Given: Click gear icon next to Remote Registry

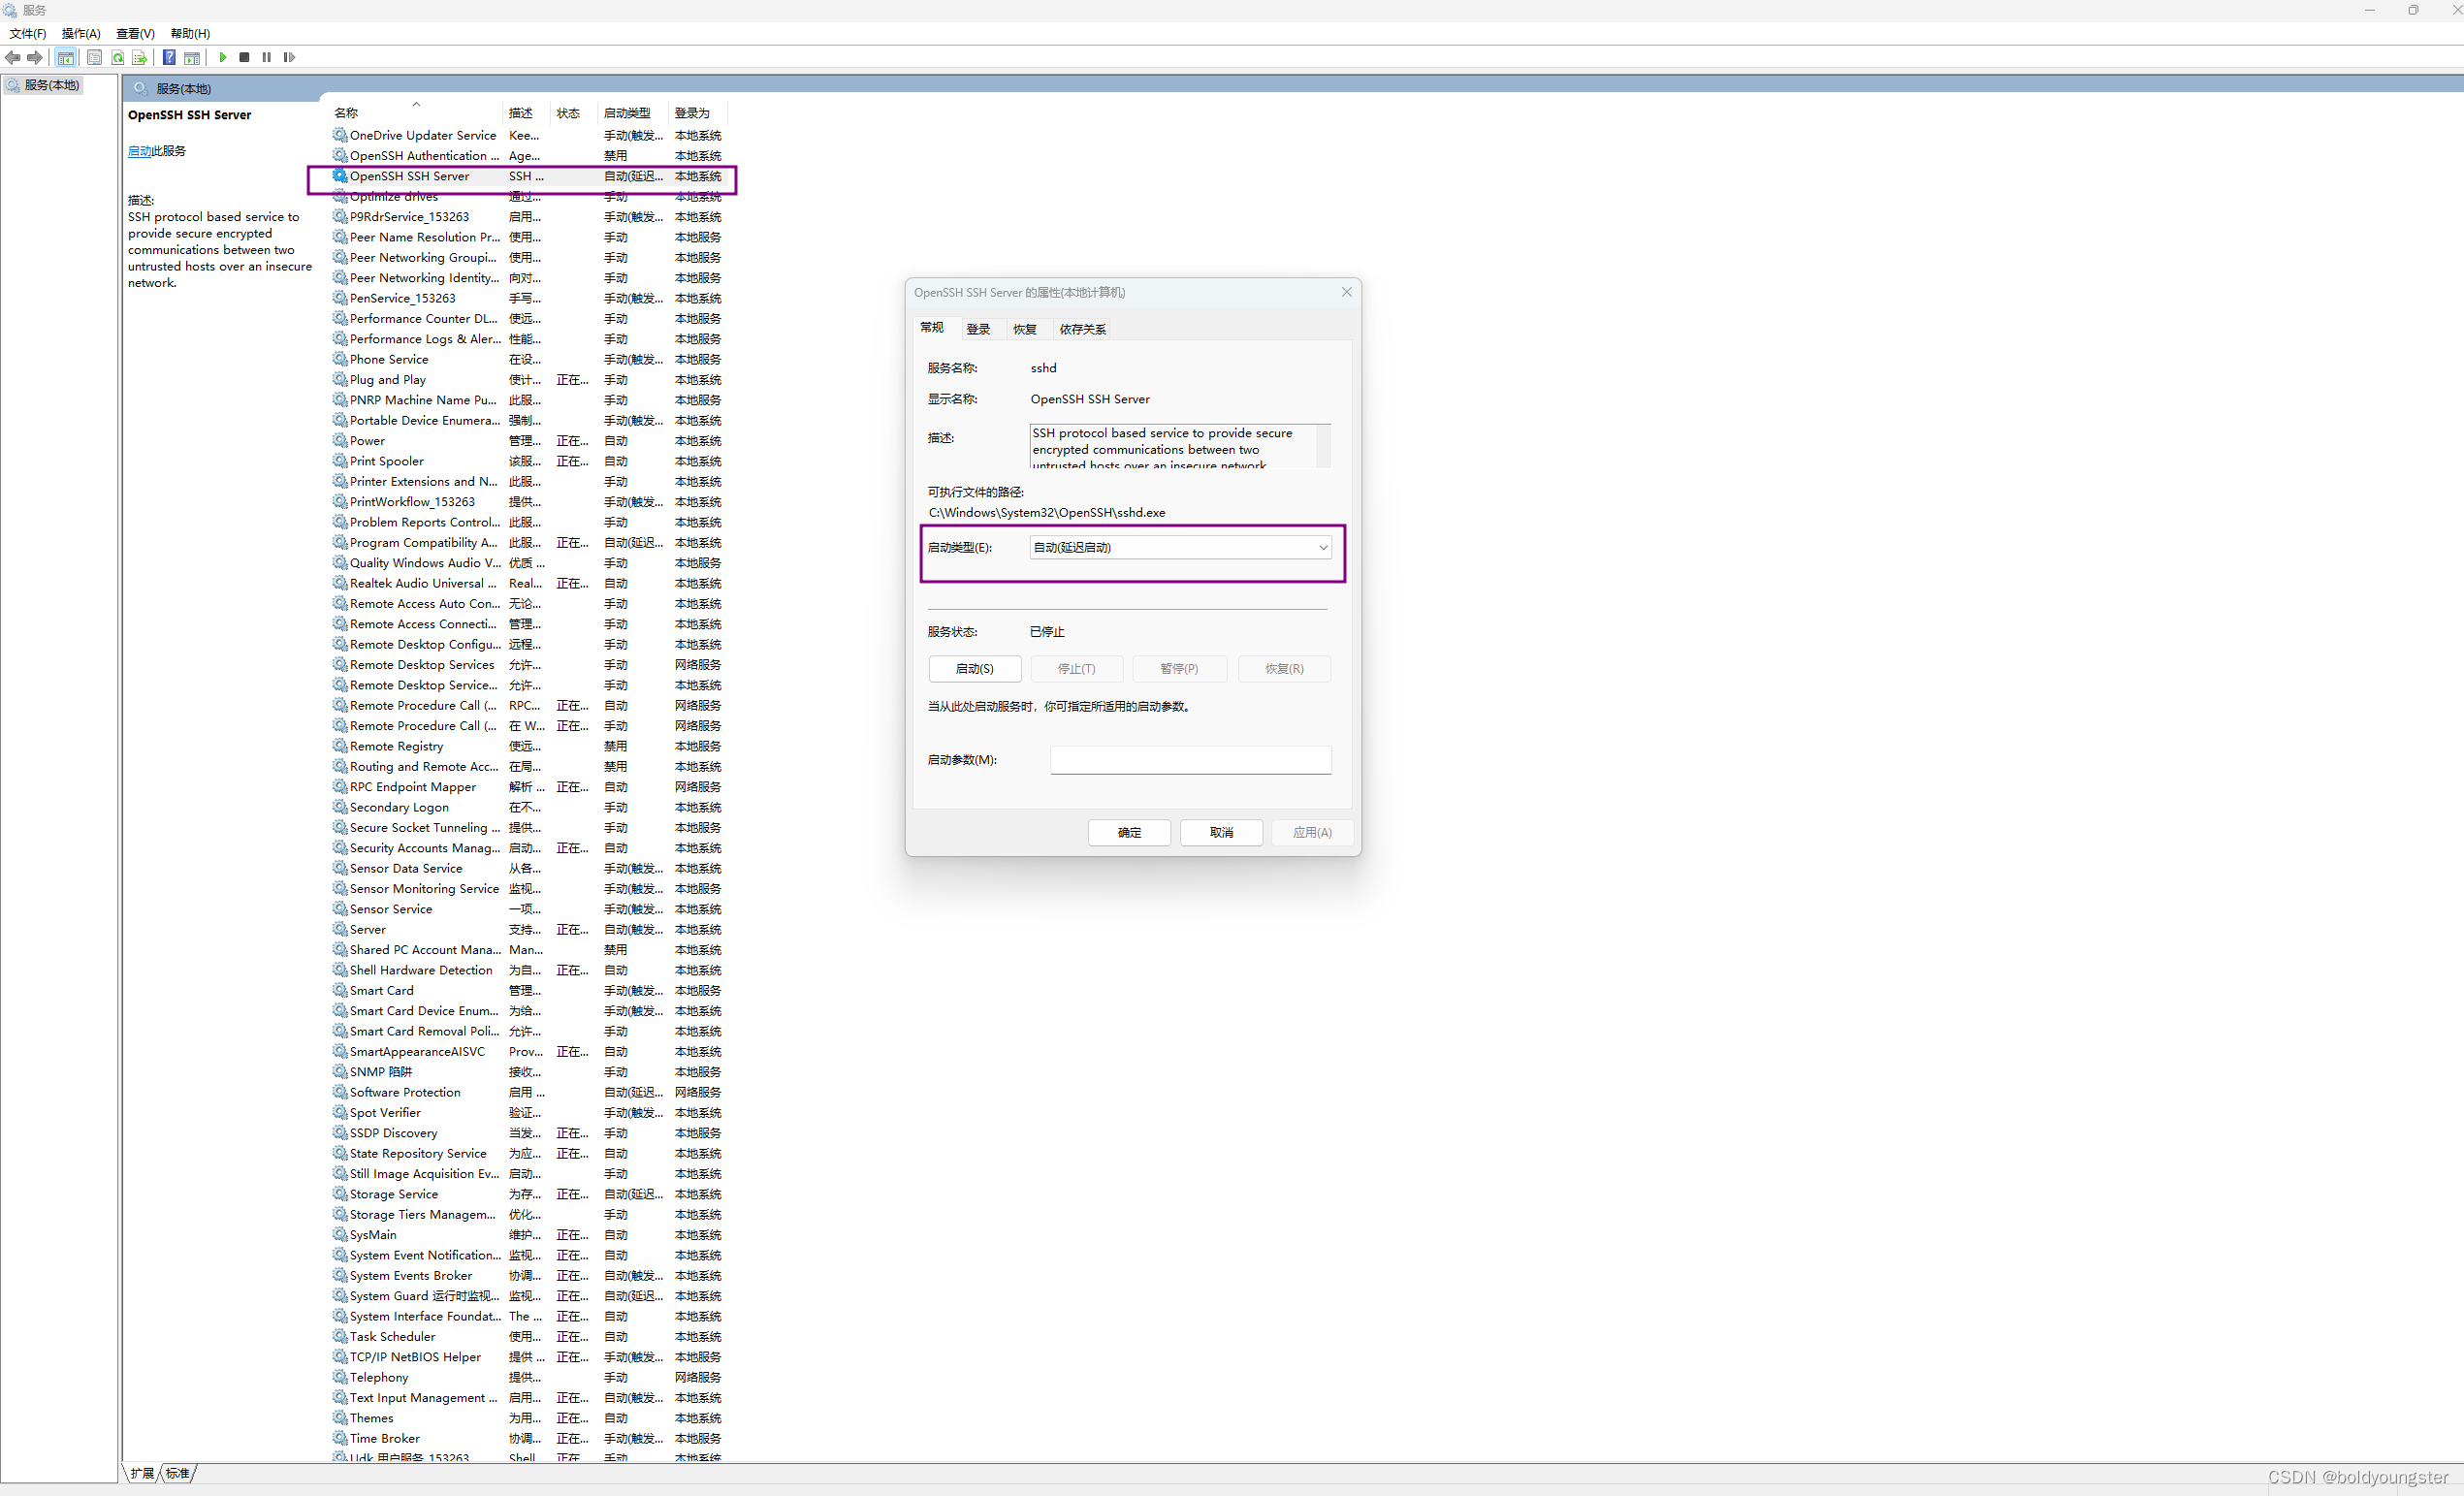Looking at the screenshot, I should pos(340,746).
